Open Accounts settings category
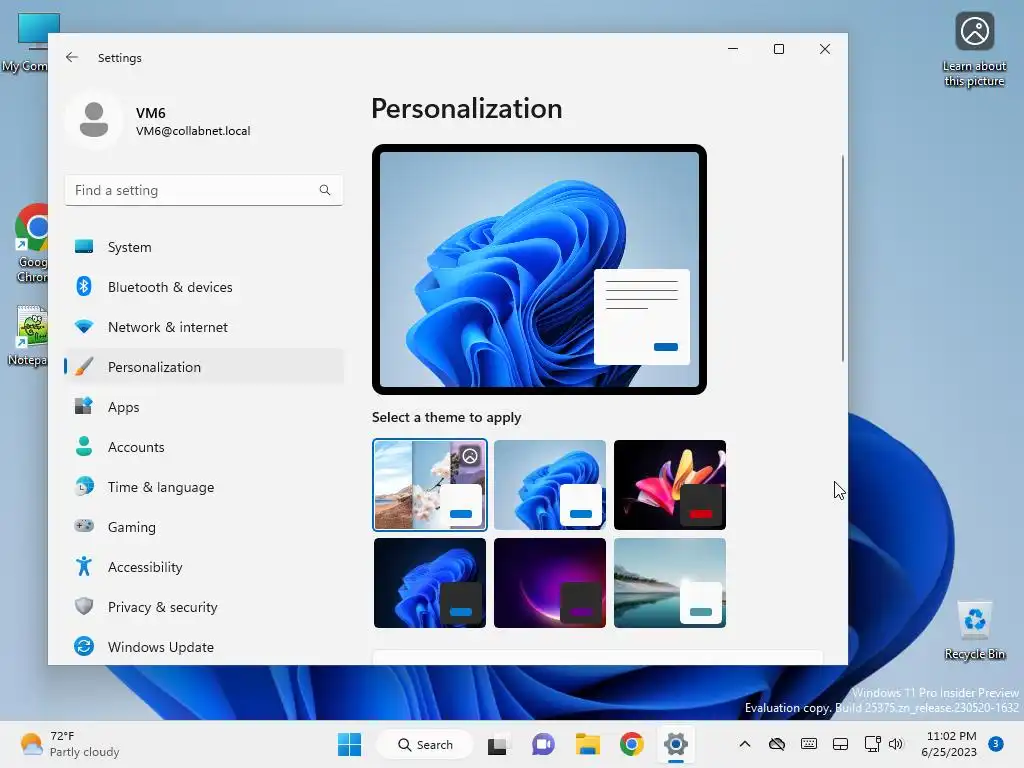Viewport: 1024px width, 768px height. tap(204, 447)
